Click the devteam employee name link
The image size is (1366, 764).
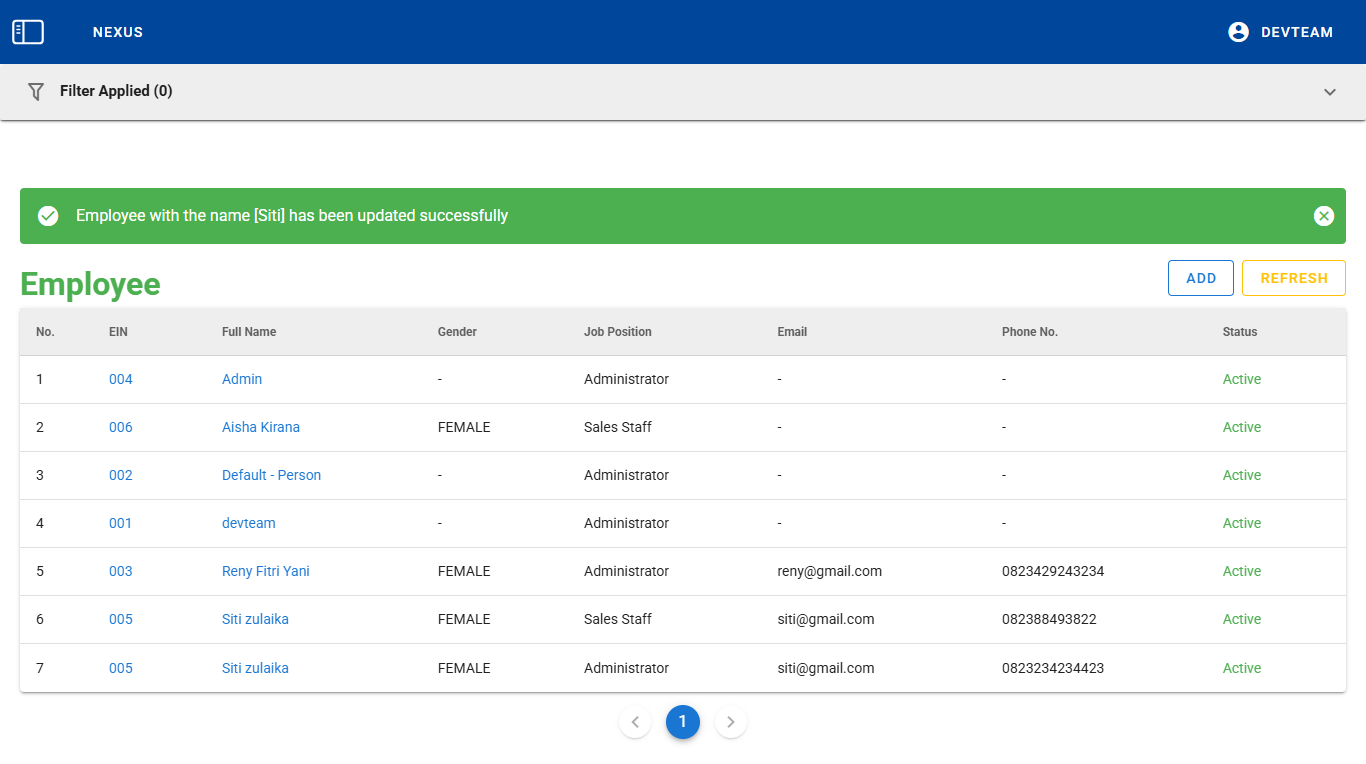pos(248,523)
